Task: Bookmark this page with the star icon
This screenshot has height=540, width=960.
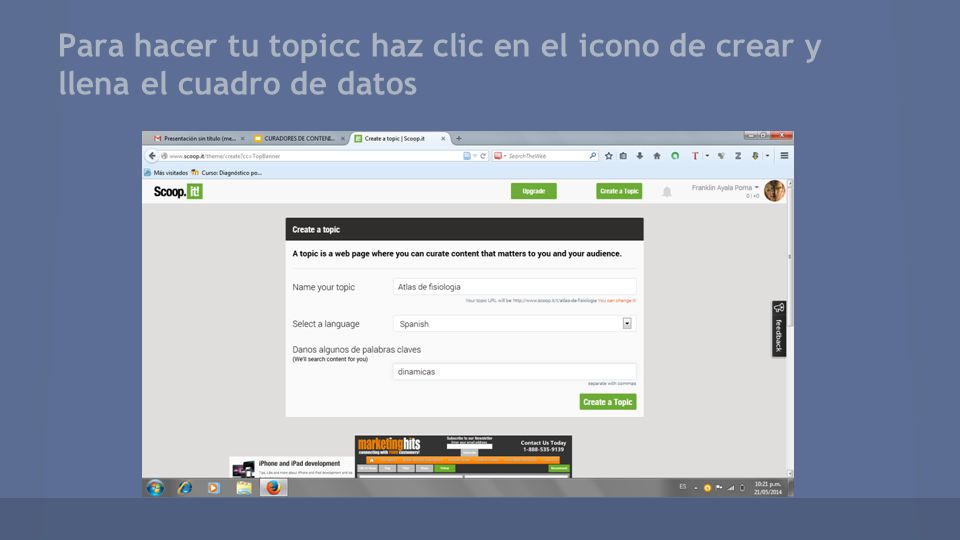Action: pyautogui.click(x=609, y=156)
